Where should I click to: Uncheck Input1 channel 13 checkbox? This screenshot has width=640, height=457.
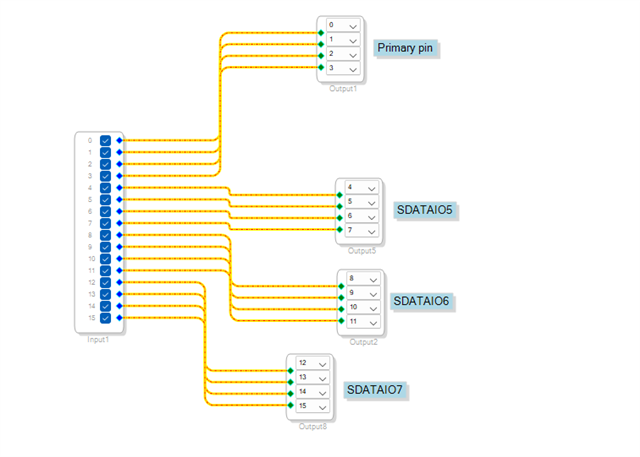pos(105,294)
